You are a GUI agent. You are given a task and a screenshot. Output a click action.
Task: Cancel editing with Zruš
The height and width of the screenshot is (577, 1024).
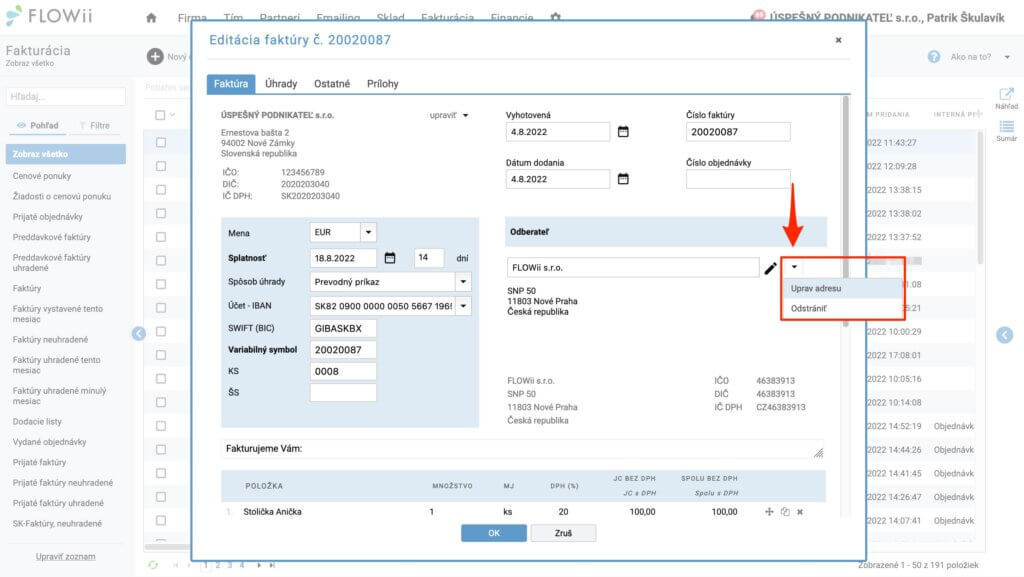(563, 533)
